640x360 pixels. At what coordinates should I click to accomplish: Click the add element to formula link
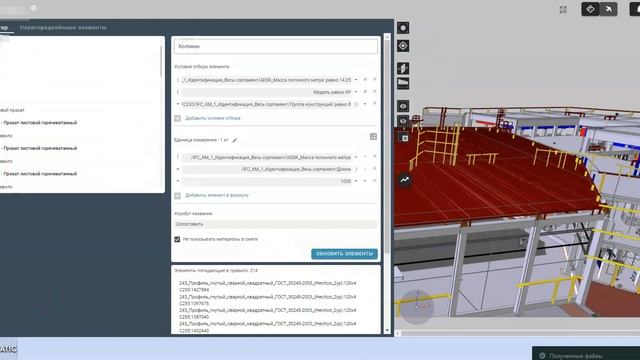point(217,196)
